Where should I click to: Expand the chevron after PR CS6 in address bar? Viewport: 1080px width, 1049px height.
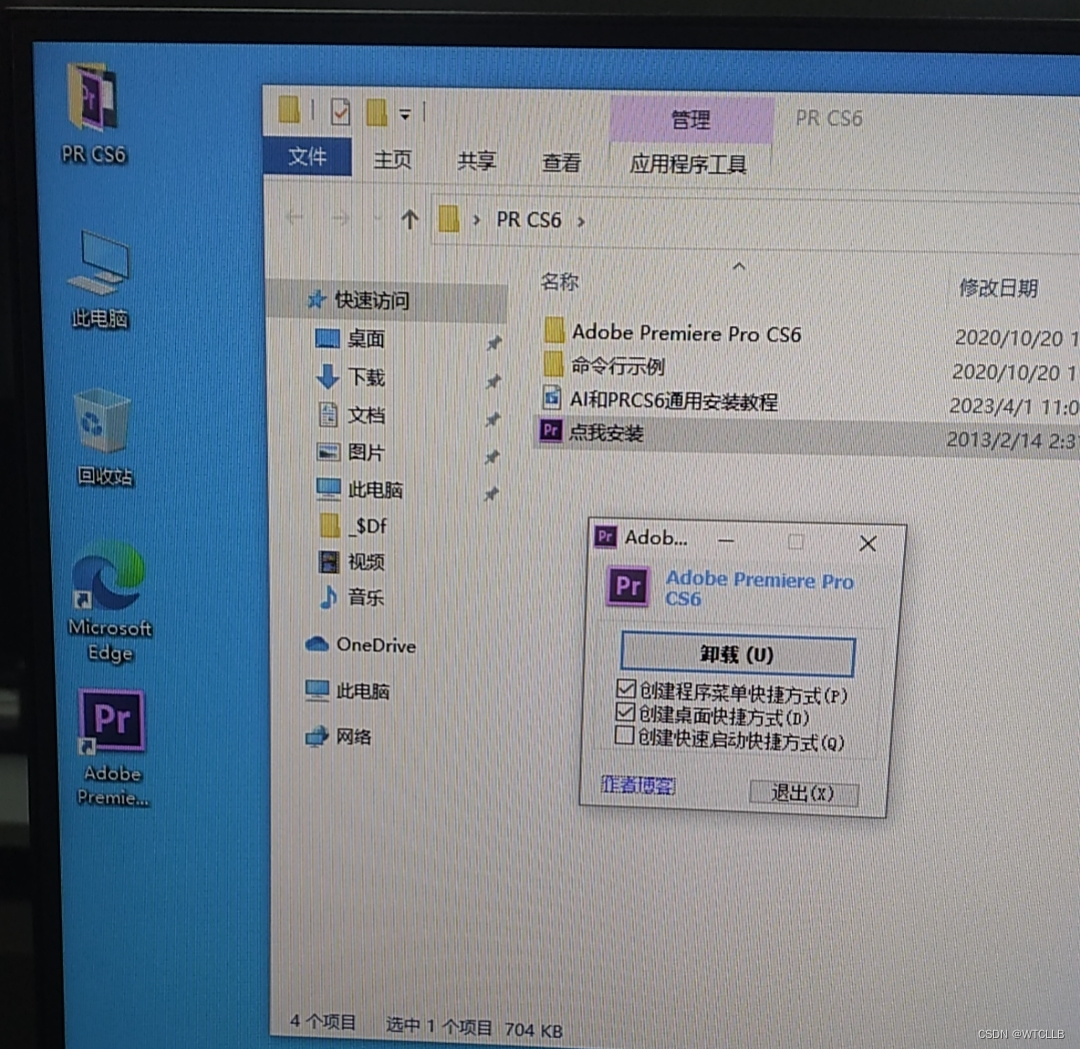(581, 222)
